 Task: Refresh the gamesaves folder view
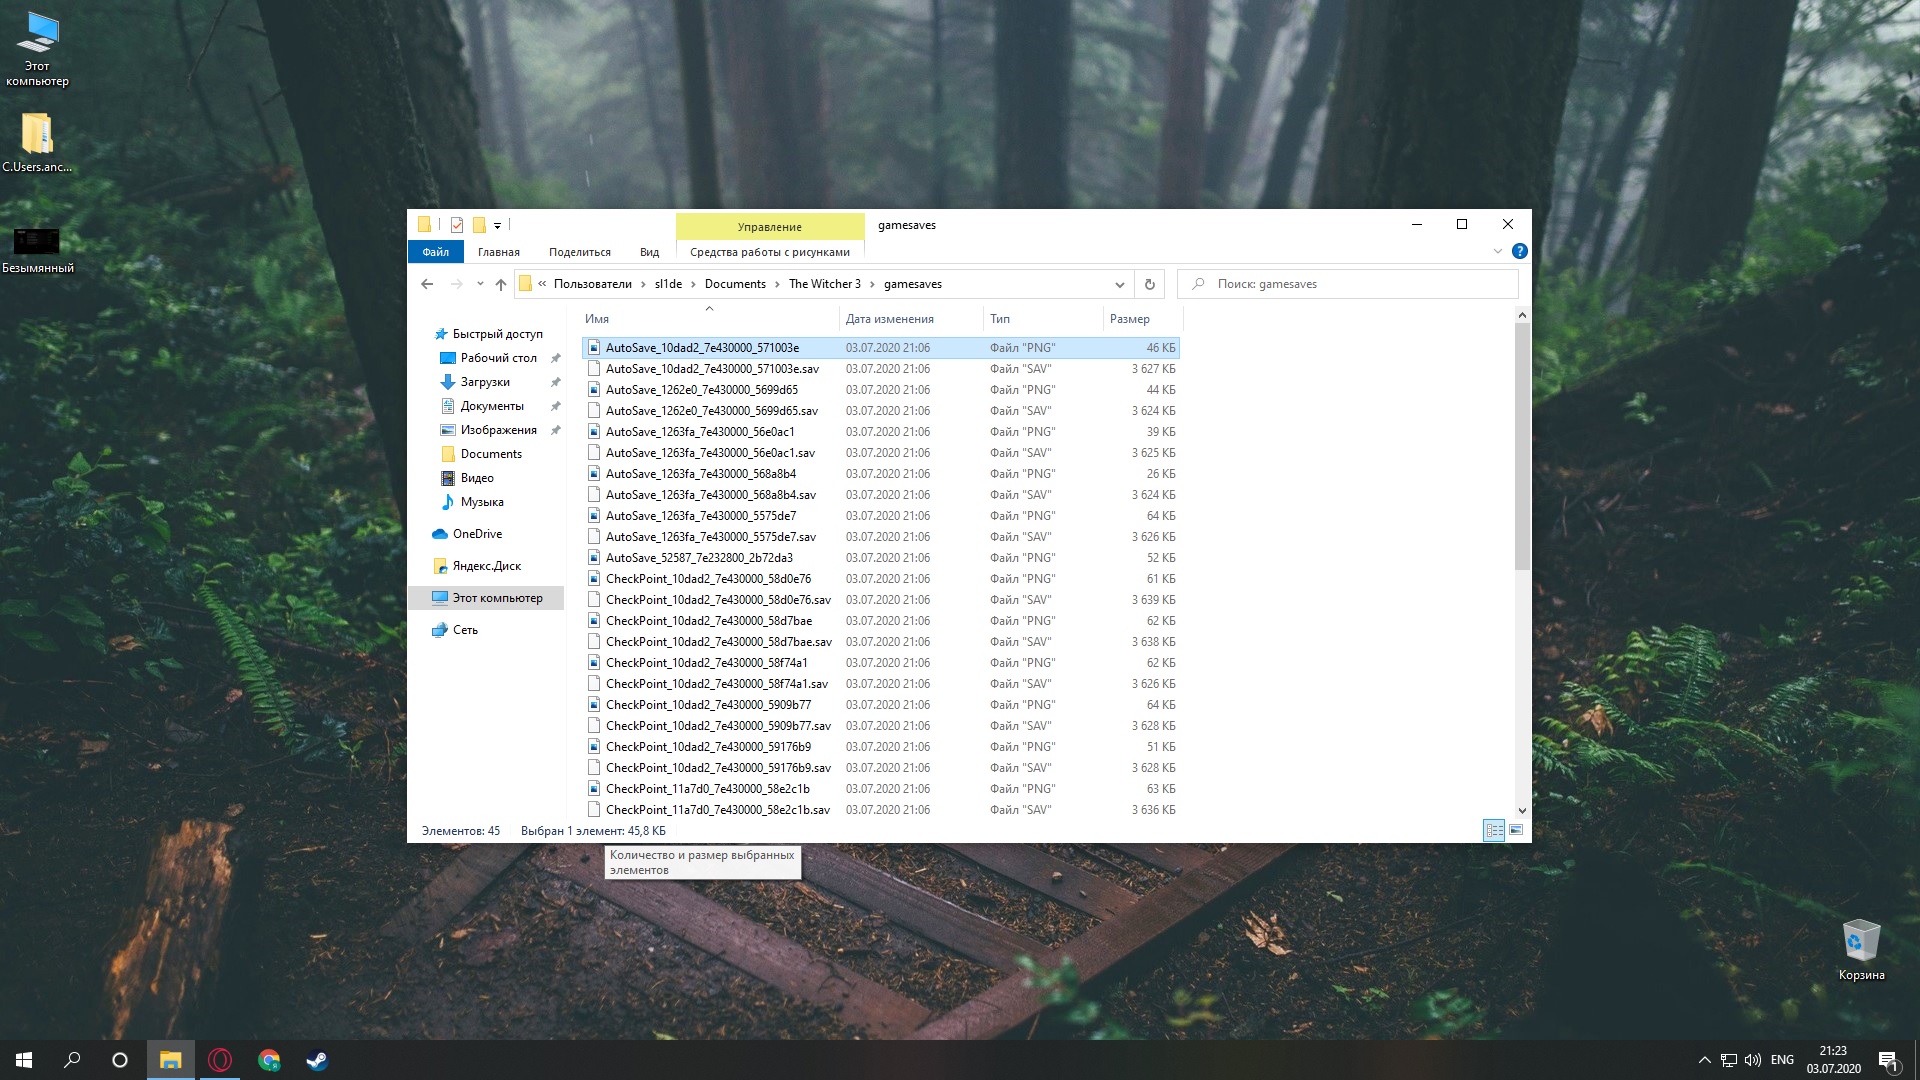coord(1150,284)
